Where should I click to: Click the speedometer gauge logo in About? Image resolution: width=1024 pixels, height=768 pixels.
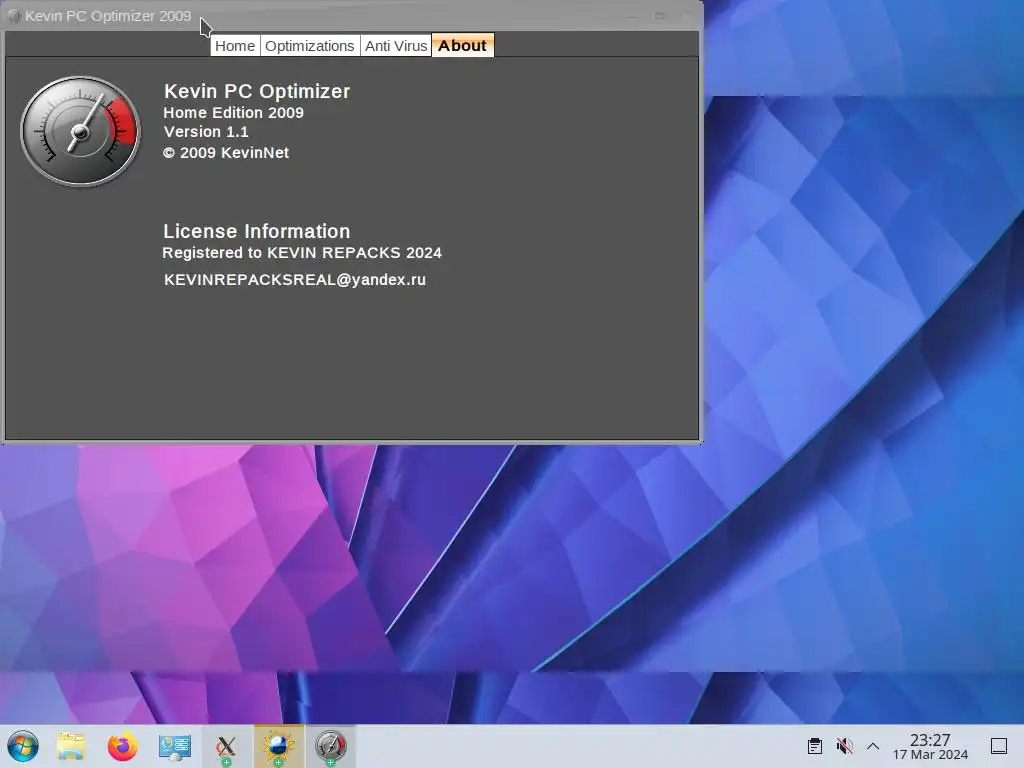[x=80, y=131]
